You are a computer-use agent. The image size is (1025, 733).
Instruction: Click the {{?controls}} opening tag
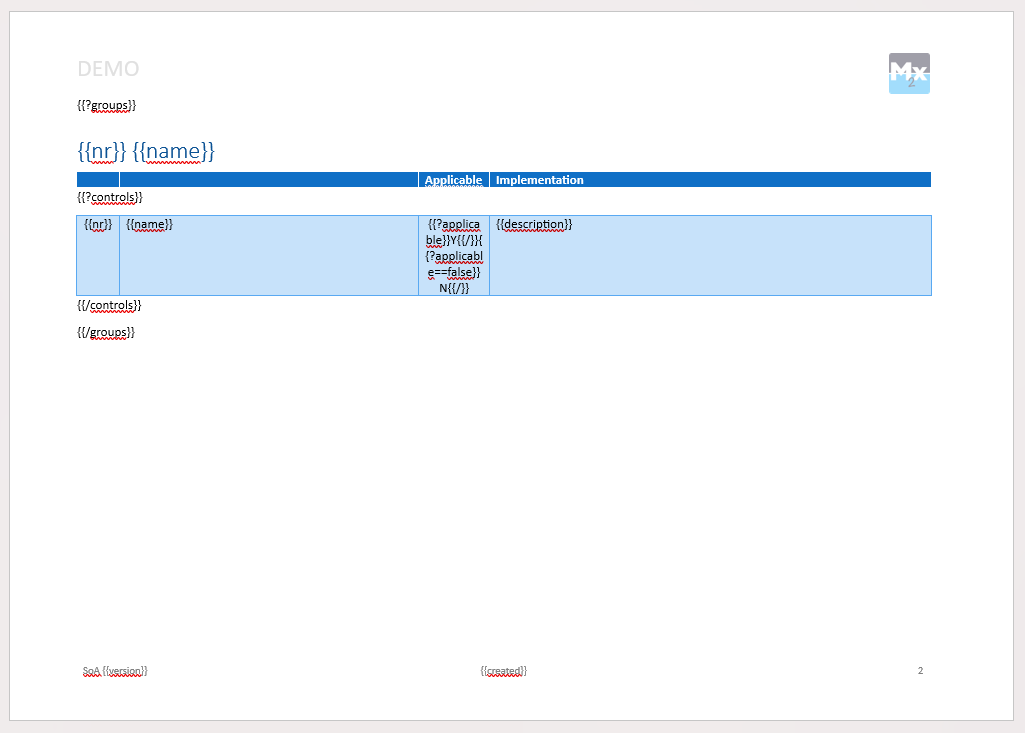coord(110,197)
